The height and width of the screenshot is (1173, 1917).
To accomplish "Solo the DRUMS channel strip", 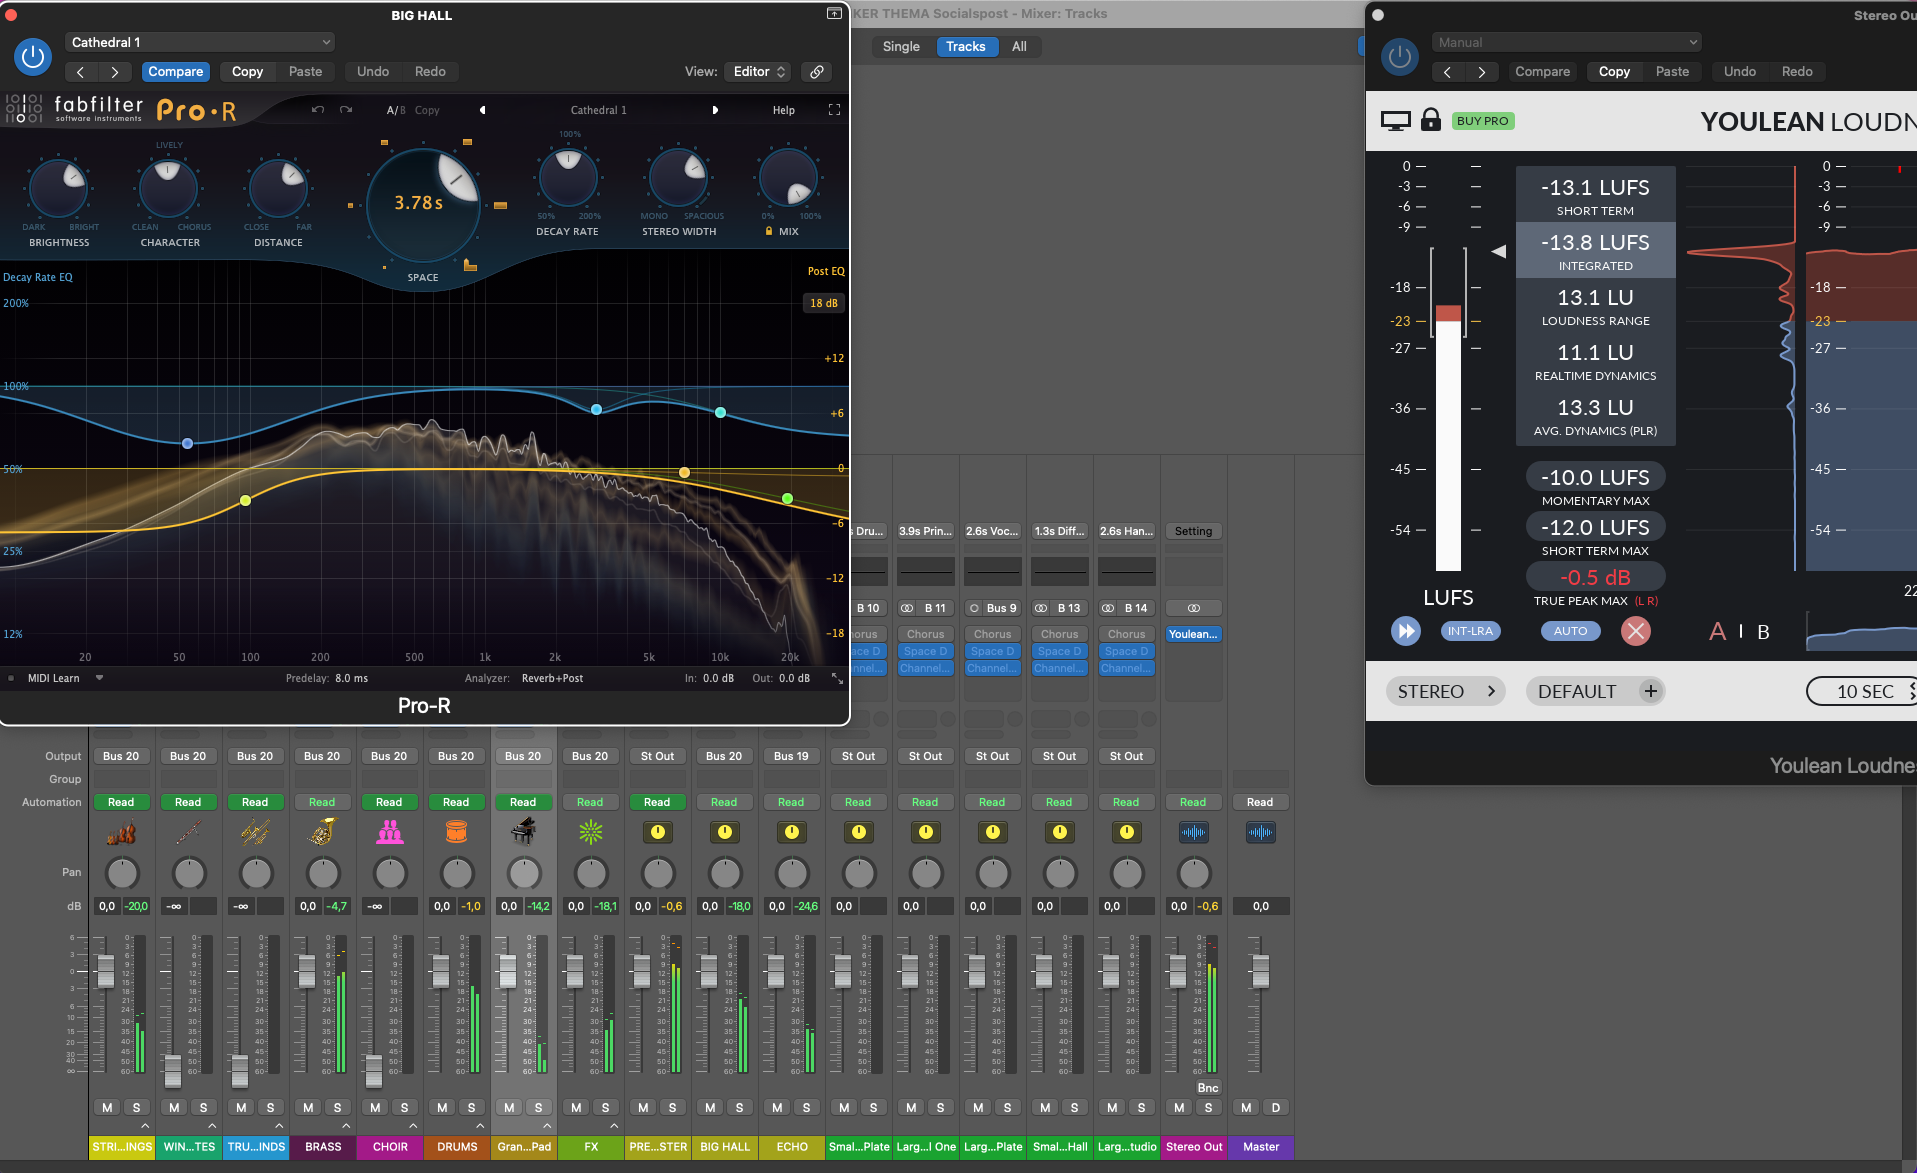I will (471, 1107).
